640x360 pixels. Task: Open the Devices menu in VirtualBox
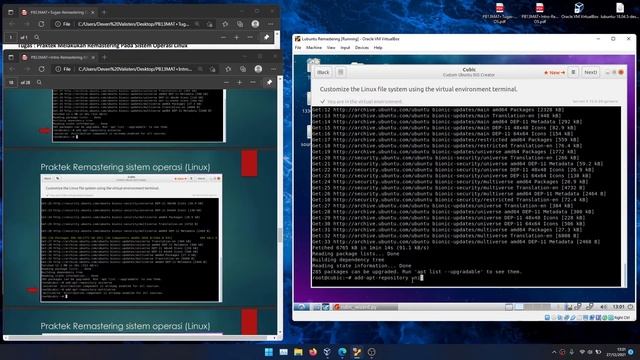pyautogui.click(x=362, y=48)
